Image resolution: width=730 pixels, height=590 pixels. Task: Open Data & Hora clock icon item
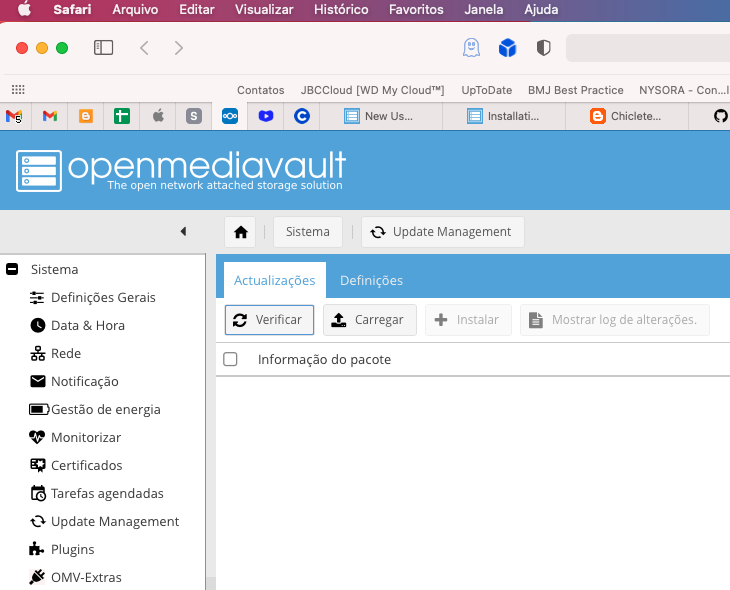click(87, 325)
